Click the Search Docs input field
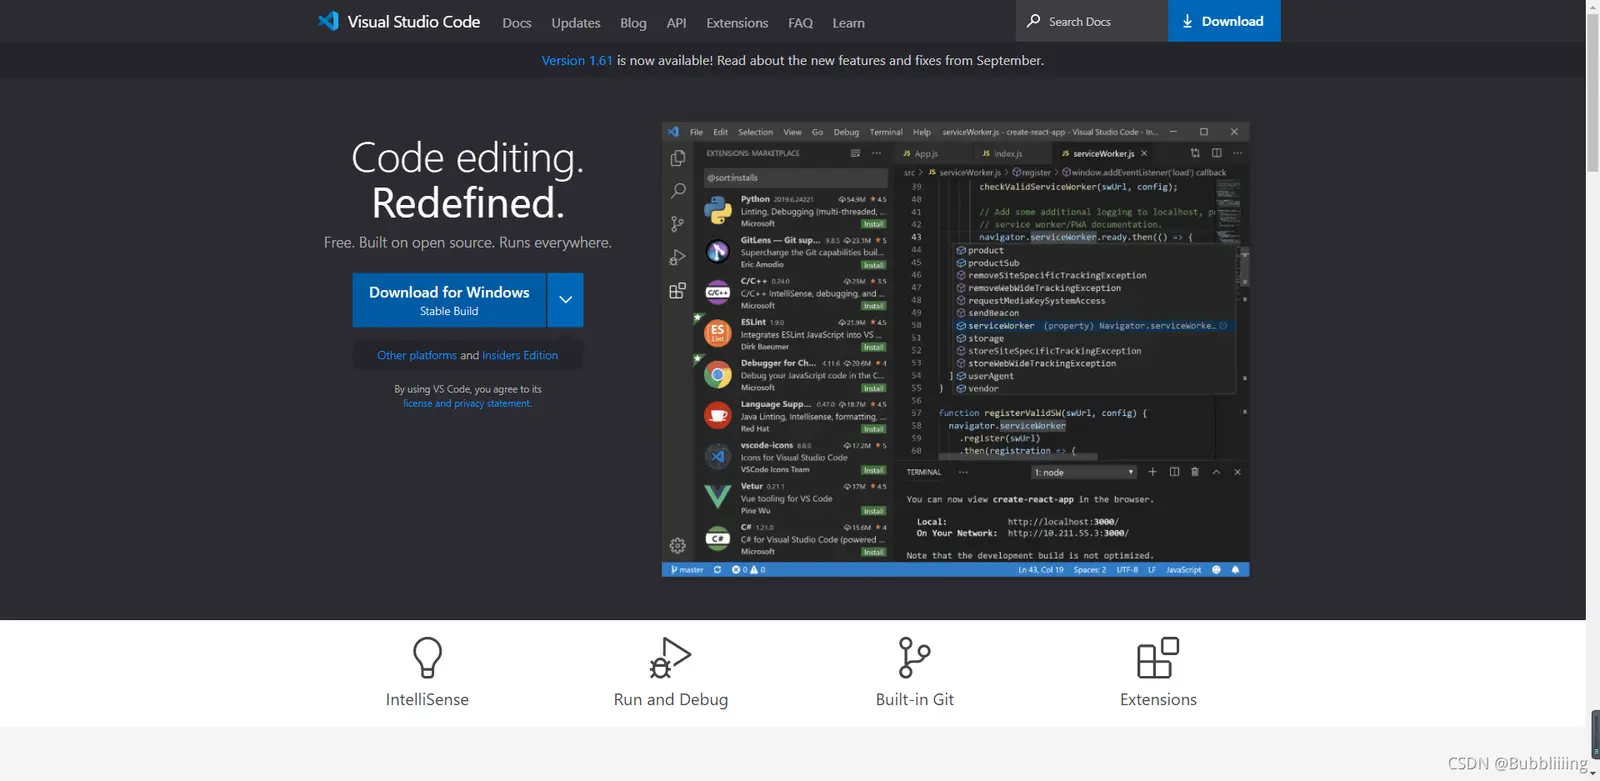1600x781 pixels. point(1092,21)
